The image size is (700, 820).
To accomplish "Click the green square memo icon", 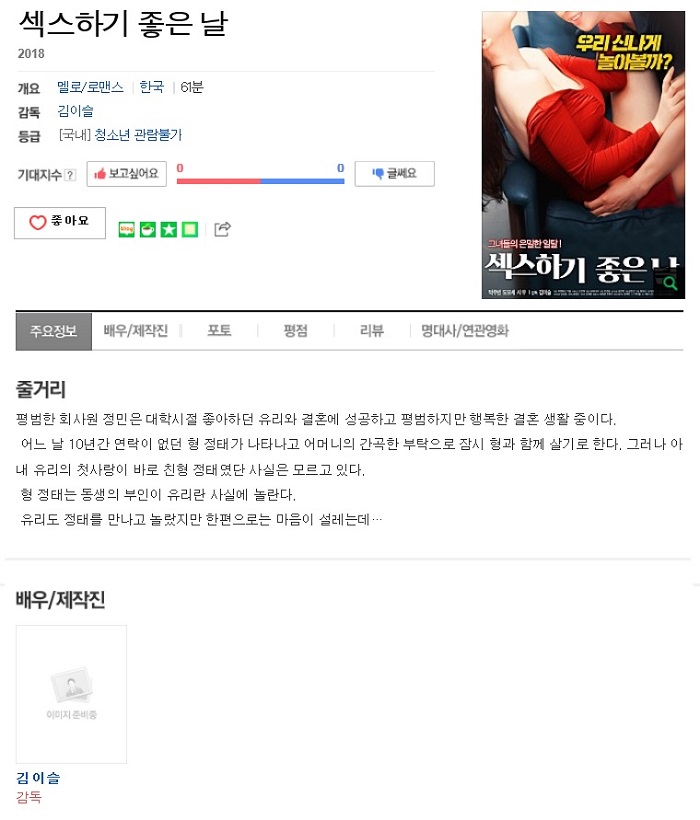I will [x=190, y=230].
